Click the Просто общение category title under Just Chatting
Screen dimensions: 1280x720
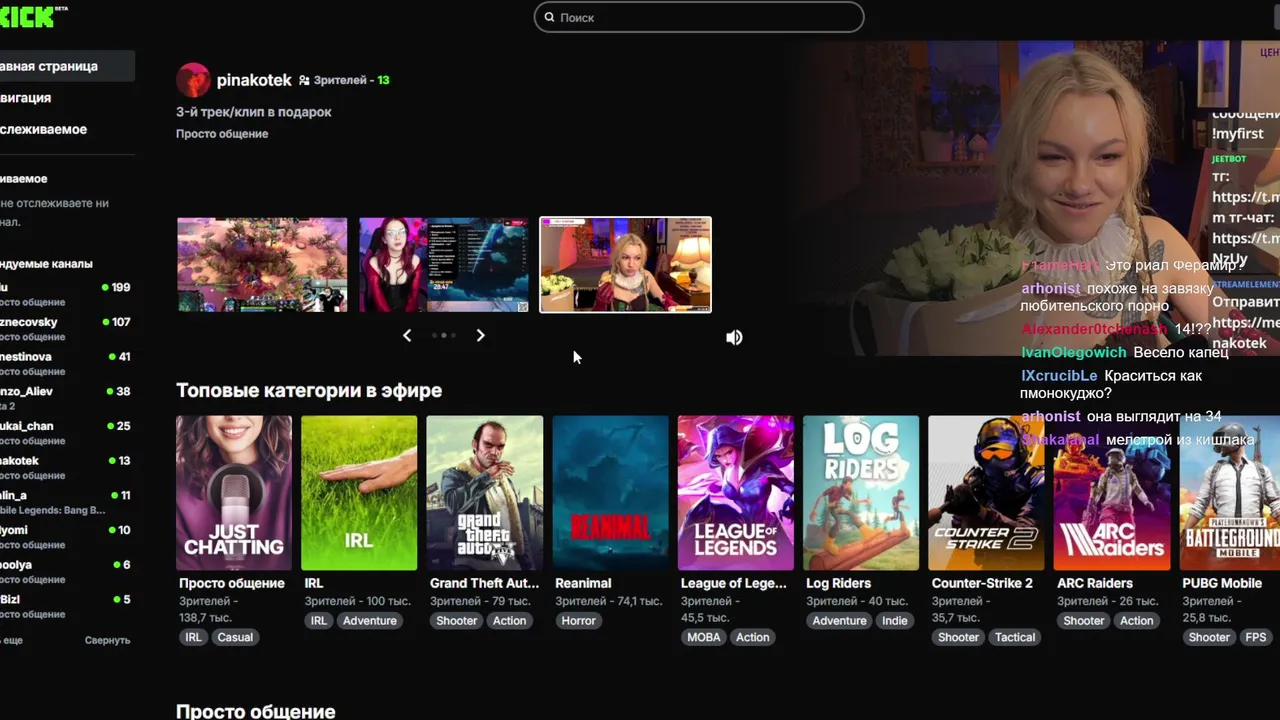[232, 583]
